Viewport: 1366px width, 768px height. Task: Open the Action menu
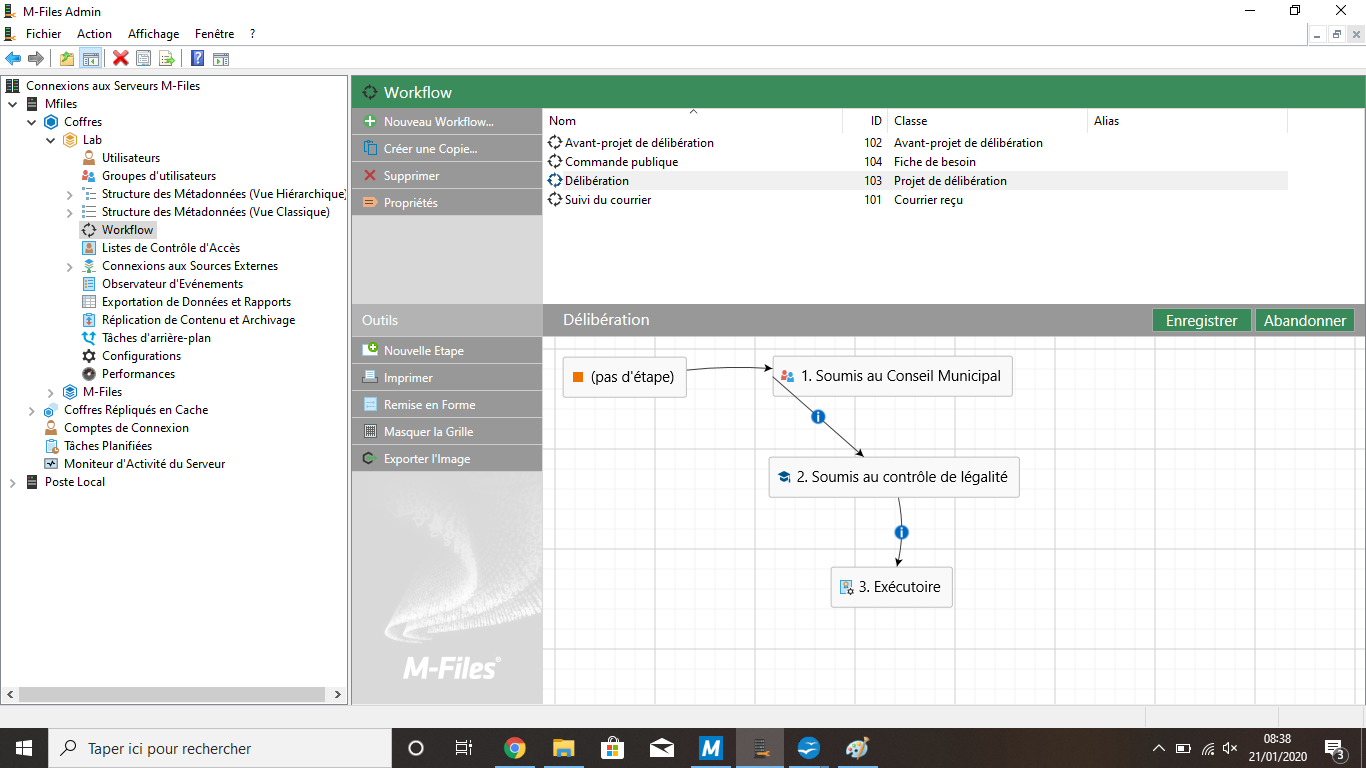[x=95, y=34]
